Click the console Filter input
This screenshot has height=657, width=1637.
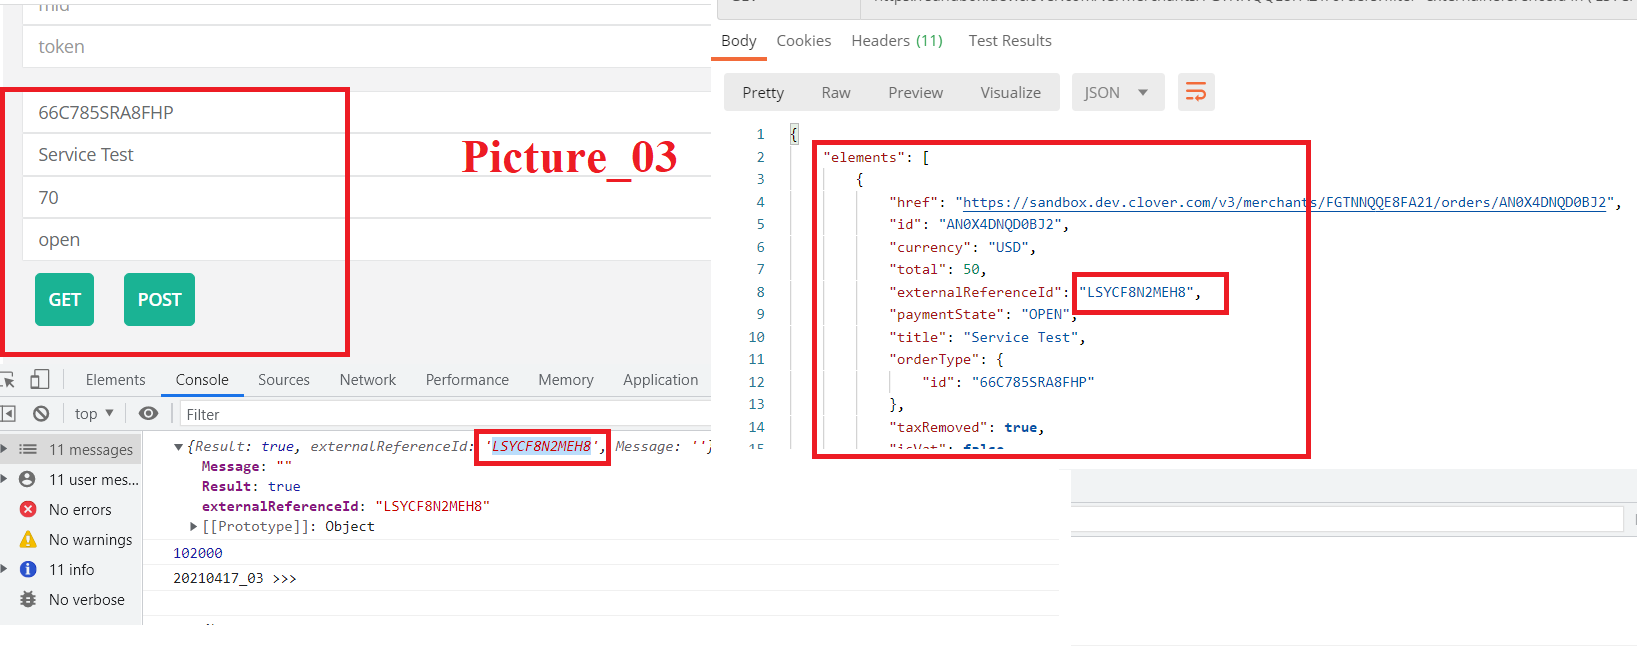[445, 414]
